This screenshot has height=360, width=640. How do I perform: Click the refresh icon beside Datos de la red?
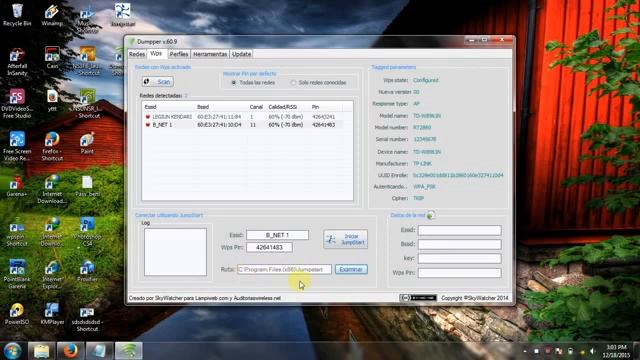point(431,215)
